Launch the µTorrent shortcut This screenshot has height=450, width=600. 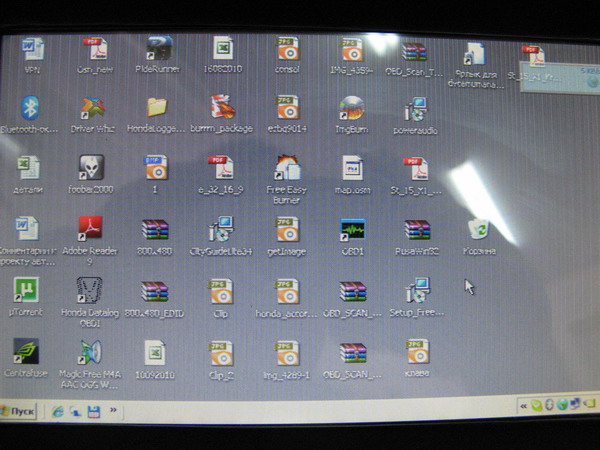(26, 290)
